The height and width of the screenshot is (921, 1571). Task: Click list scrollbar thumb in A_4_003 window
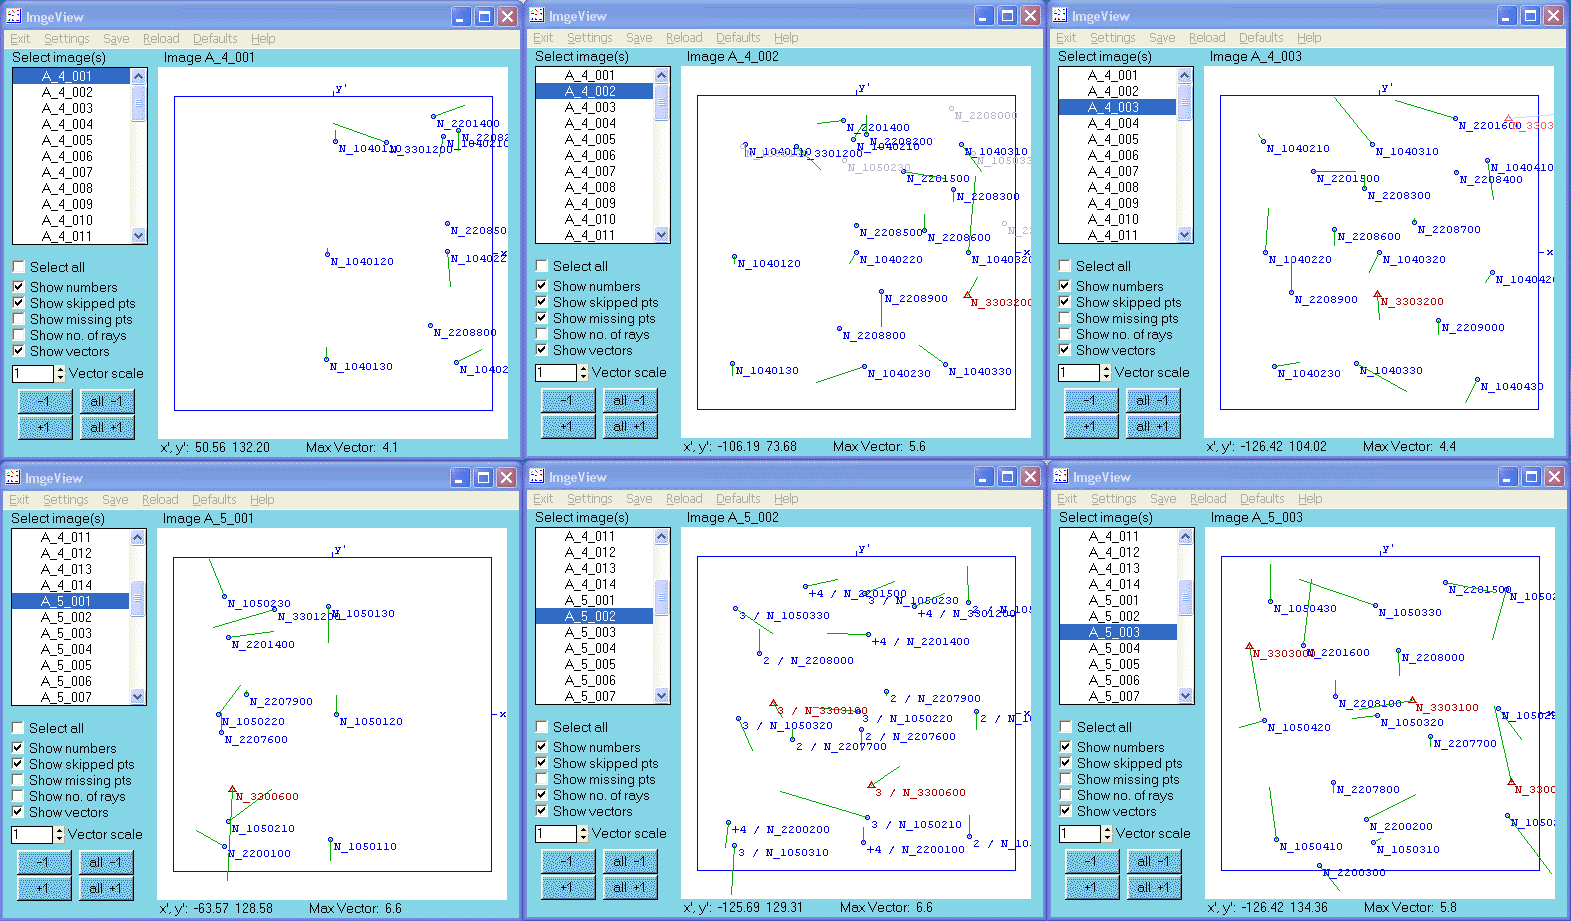click(1184, 102)
